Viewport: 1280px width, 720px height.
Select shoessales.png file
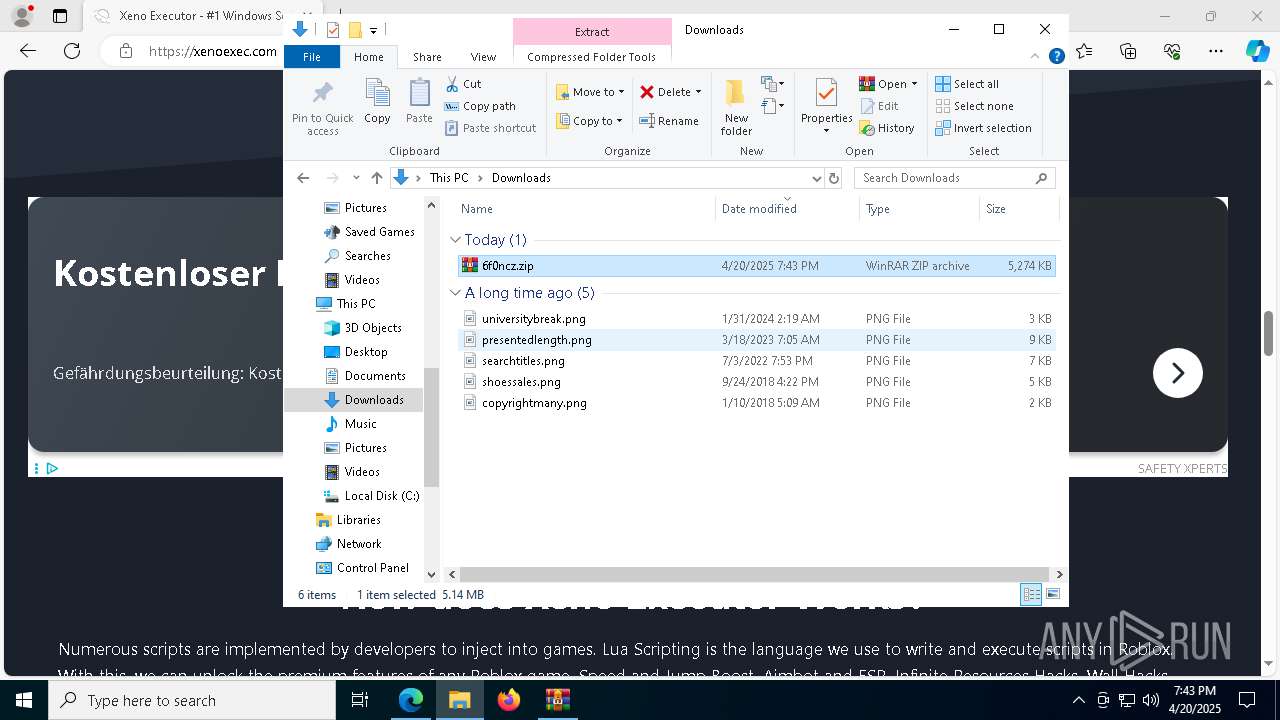(756, 382)
